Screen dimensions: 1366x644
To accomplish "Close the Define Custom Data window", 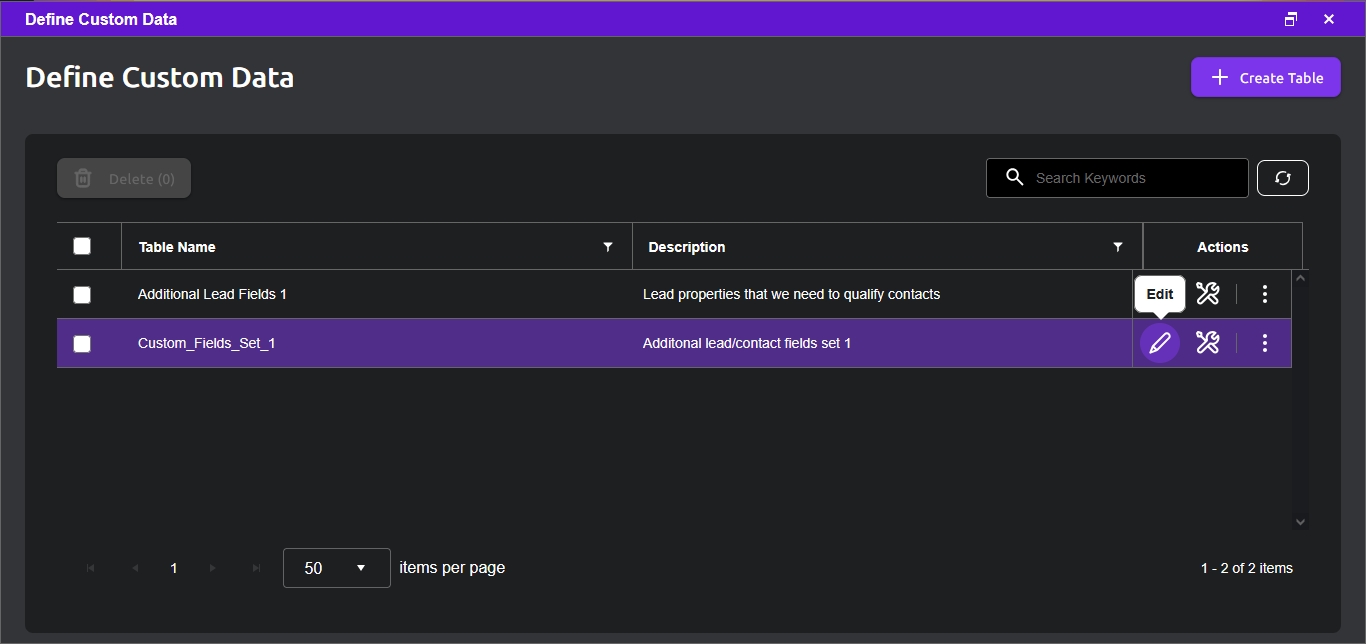I will pyautogui.click(x=1329, y=19).
